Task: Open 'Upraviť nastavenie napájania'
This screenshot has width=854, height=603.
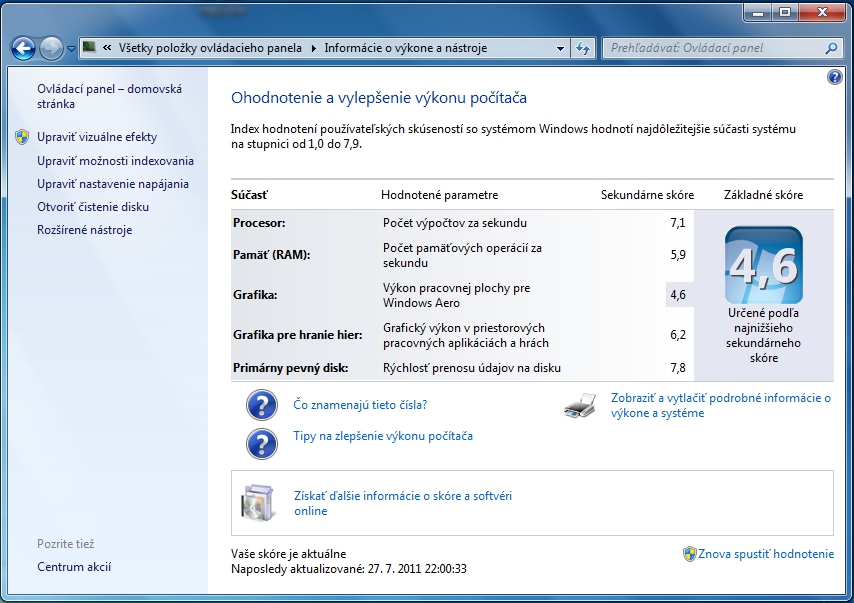Action: [x=113, y=184]
